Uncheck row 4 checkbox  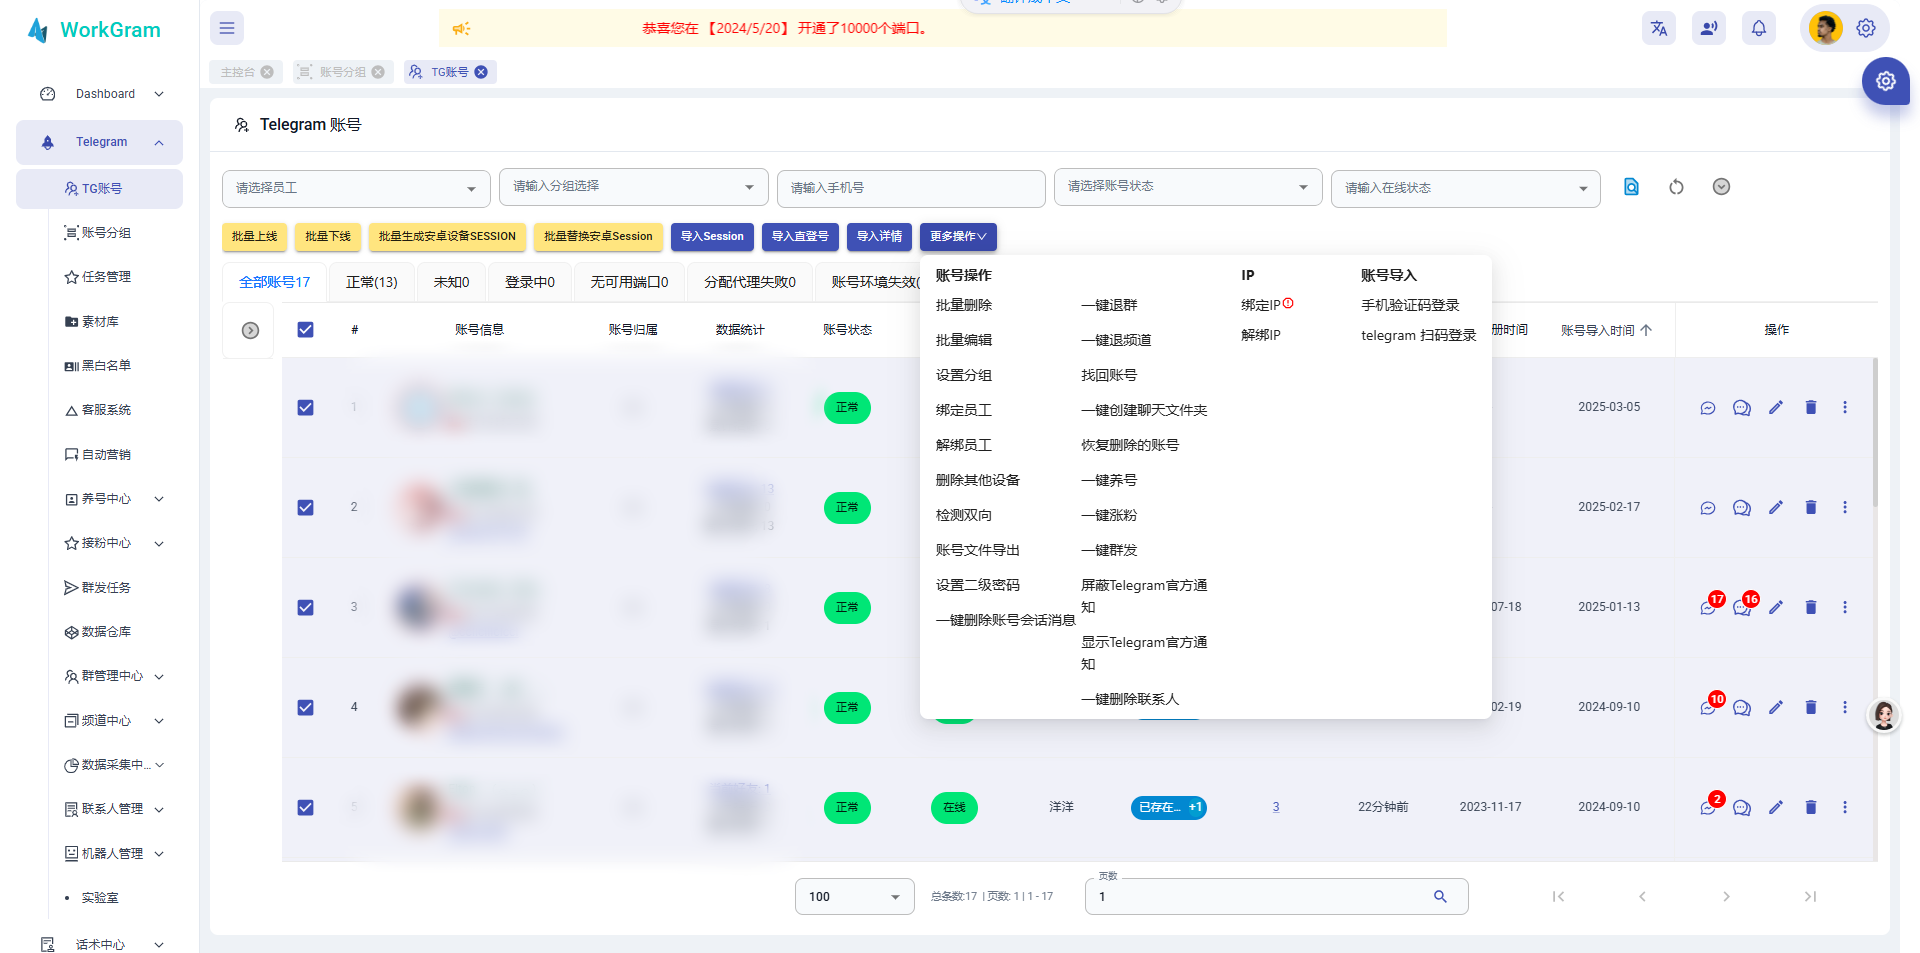pos(306,708)
